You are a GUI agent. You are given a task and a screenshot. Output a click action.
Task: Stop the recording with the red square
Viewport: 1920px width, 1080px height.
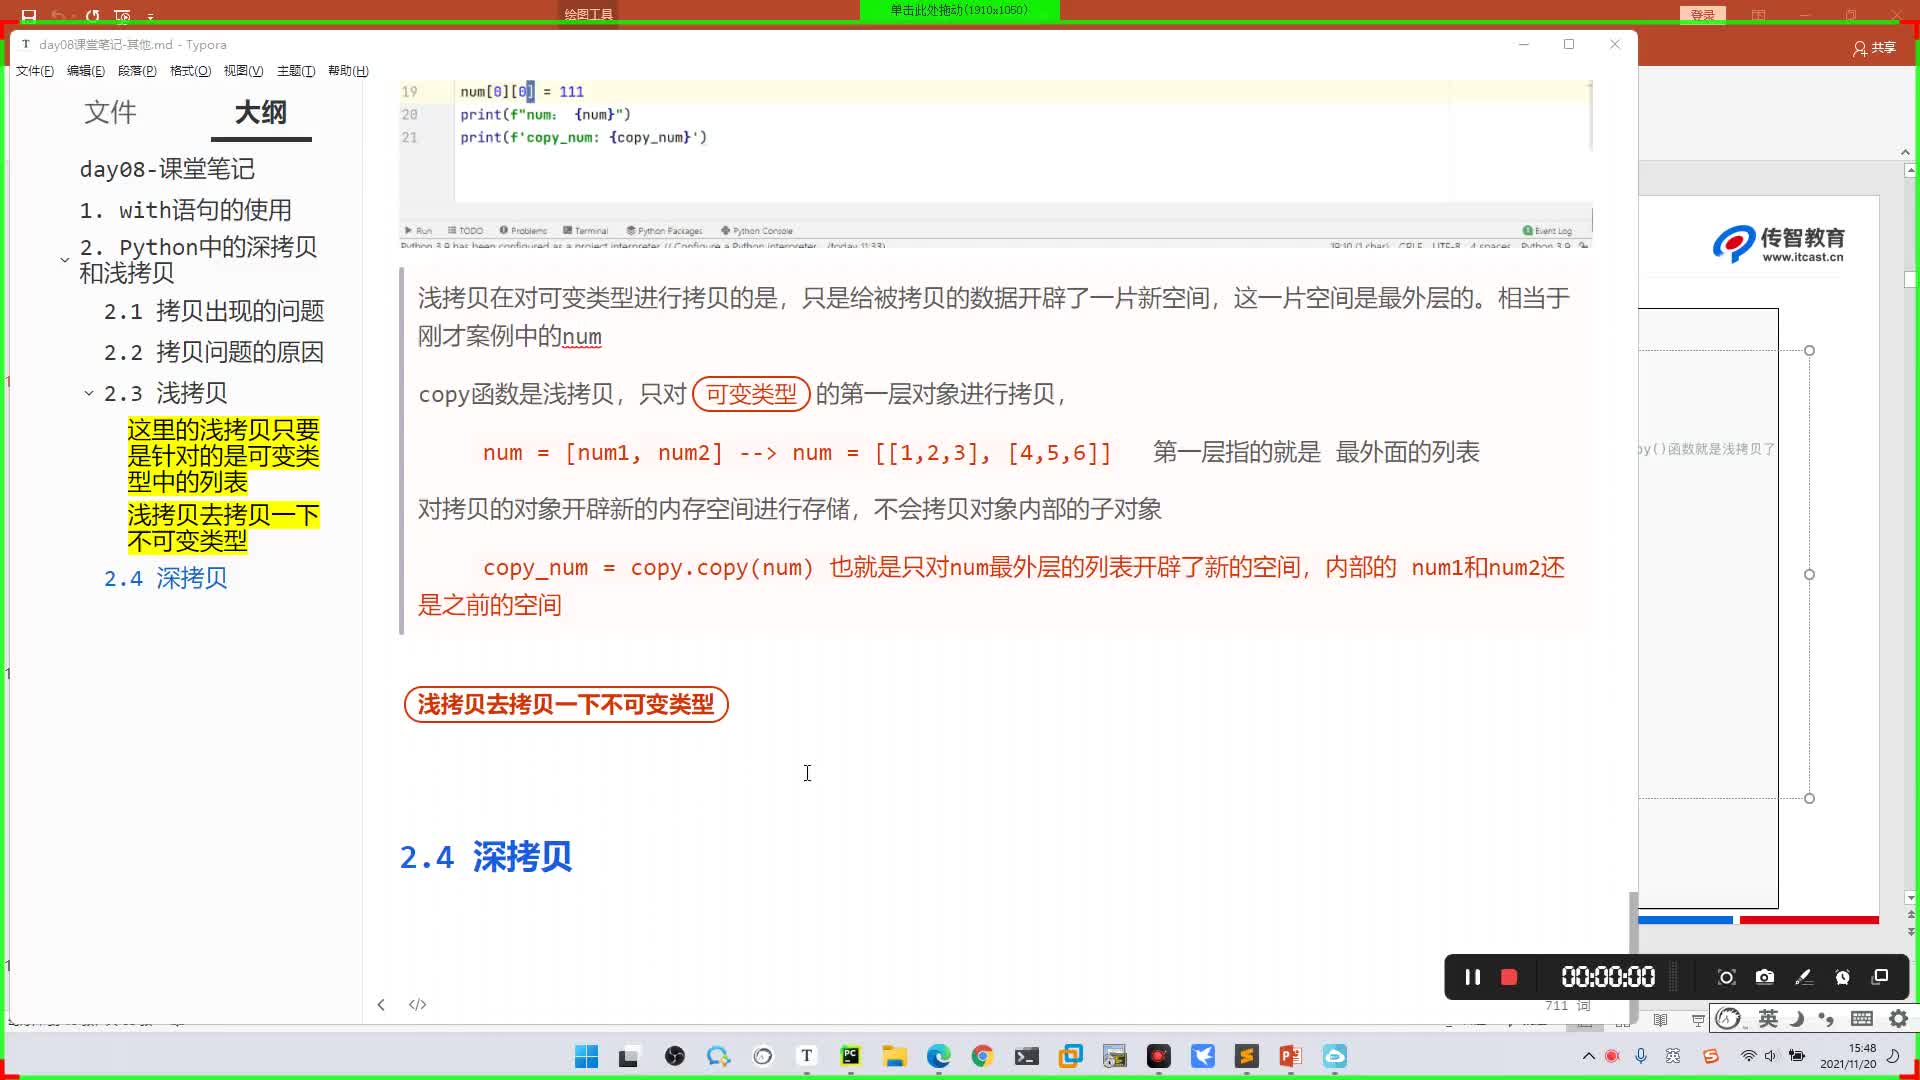[1509, 977]
